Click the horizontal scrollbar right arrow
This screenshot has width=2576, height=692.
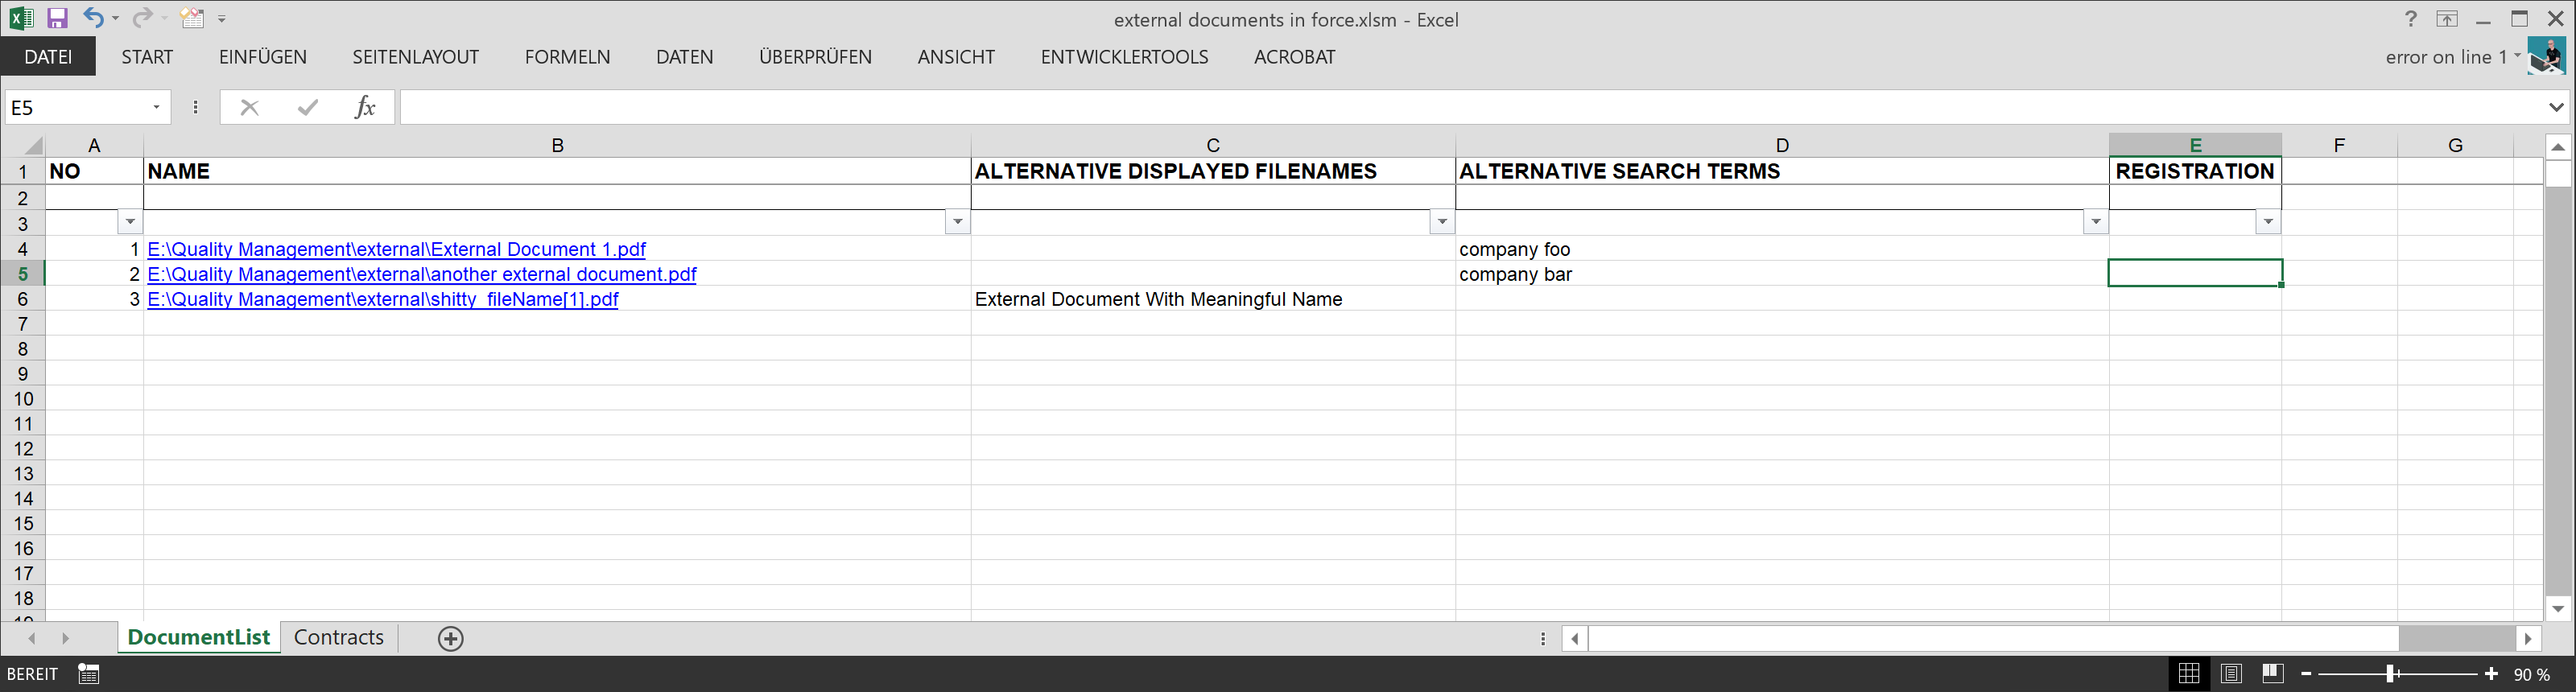click(x=2528, y=638)
